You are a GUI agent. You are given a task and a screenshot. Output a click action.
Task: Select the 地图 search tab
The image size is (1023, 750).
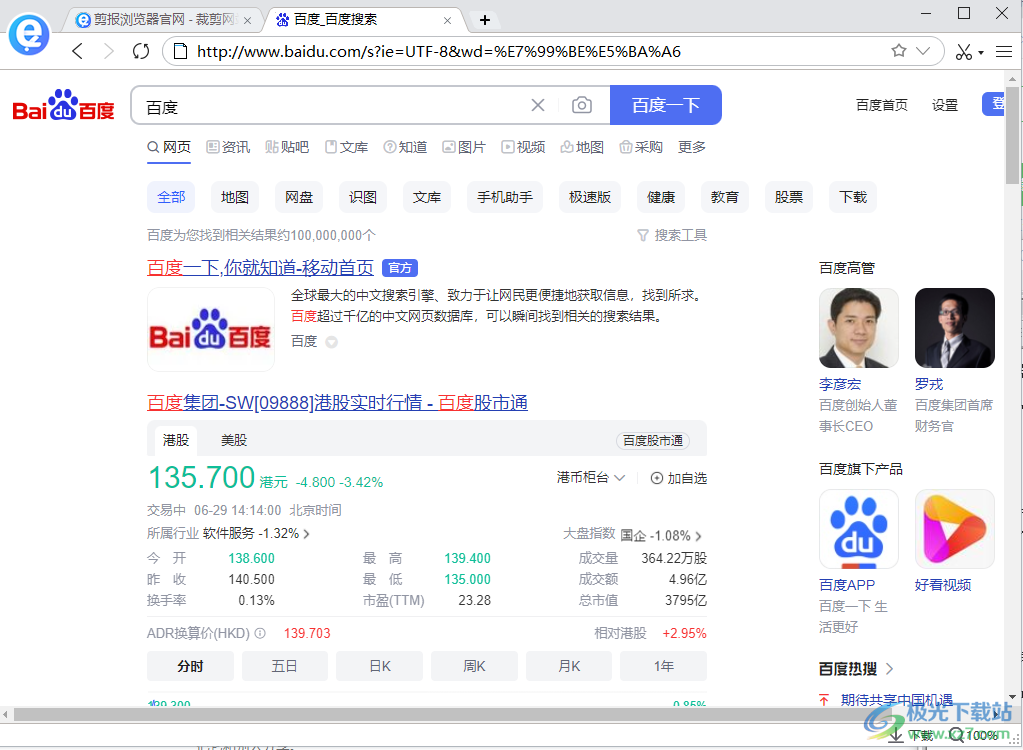coord(582,147)
